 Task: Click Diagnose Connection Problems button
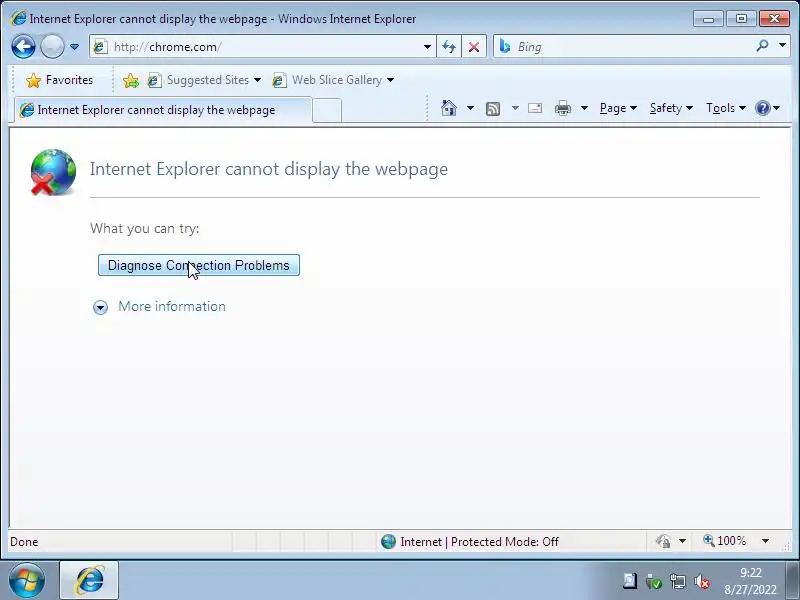[x=198, y=265]
